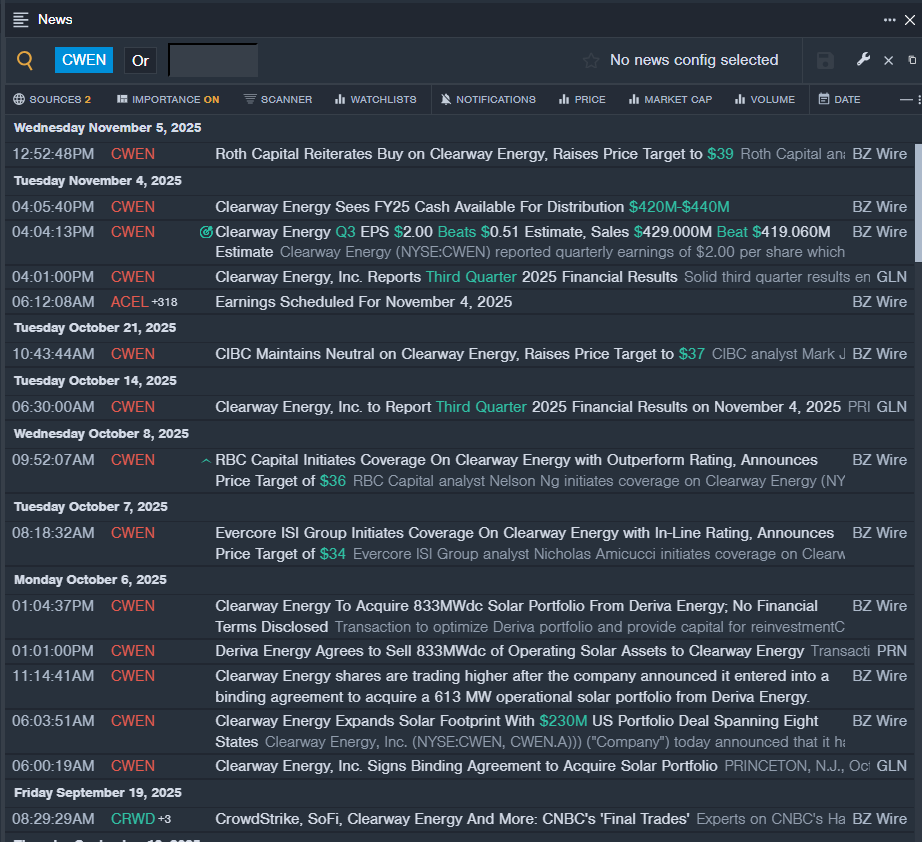The width and height of the screenshot is (922, 842).
Task: Toggle the Importance ON filter
Action: 168,99
